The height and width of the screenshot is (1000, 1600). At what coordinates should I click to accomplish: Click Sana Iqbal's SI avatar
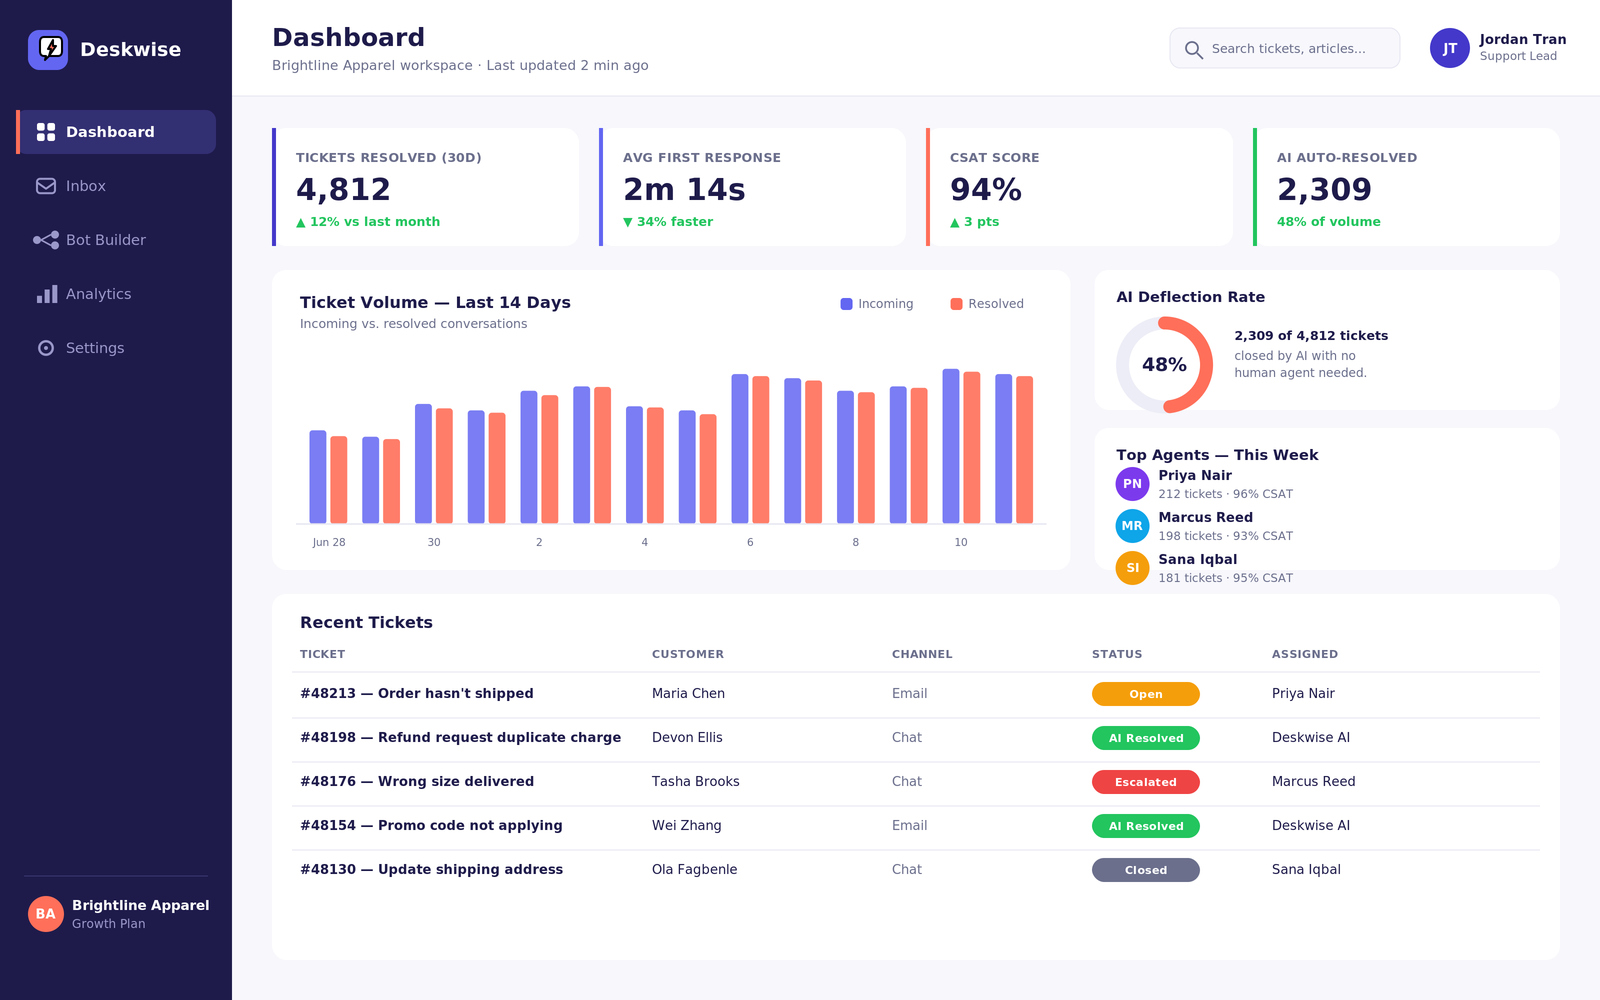[x=1132, y=568]
